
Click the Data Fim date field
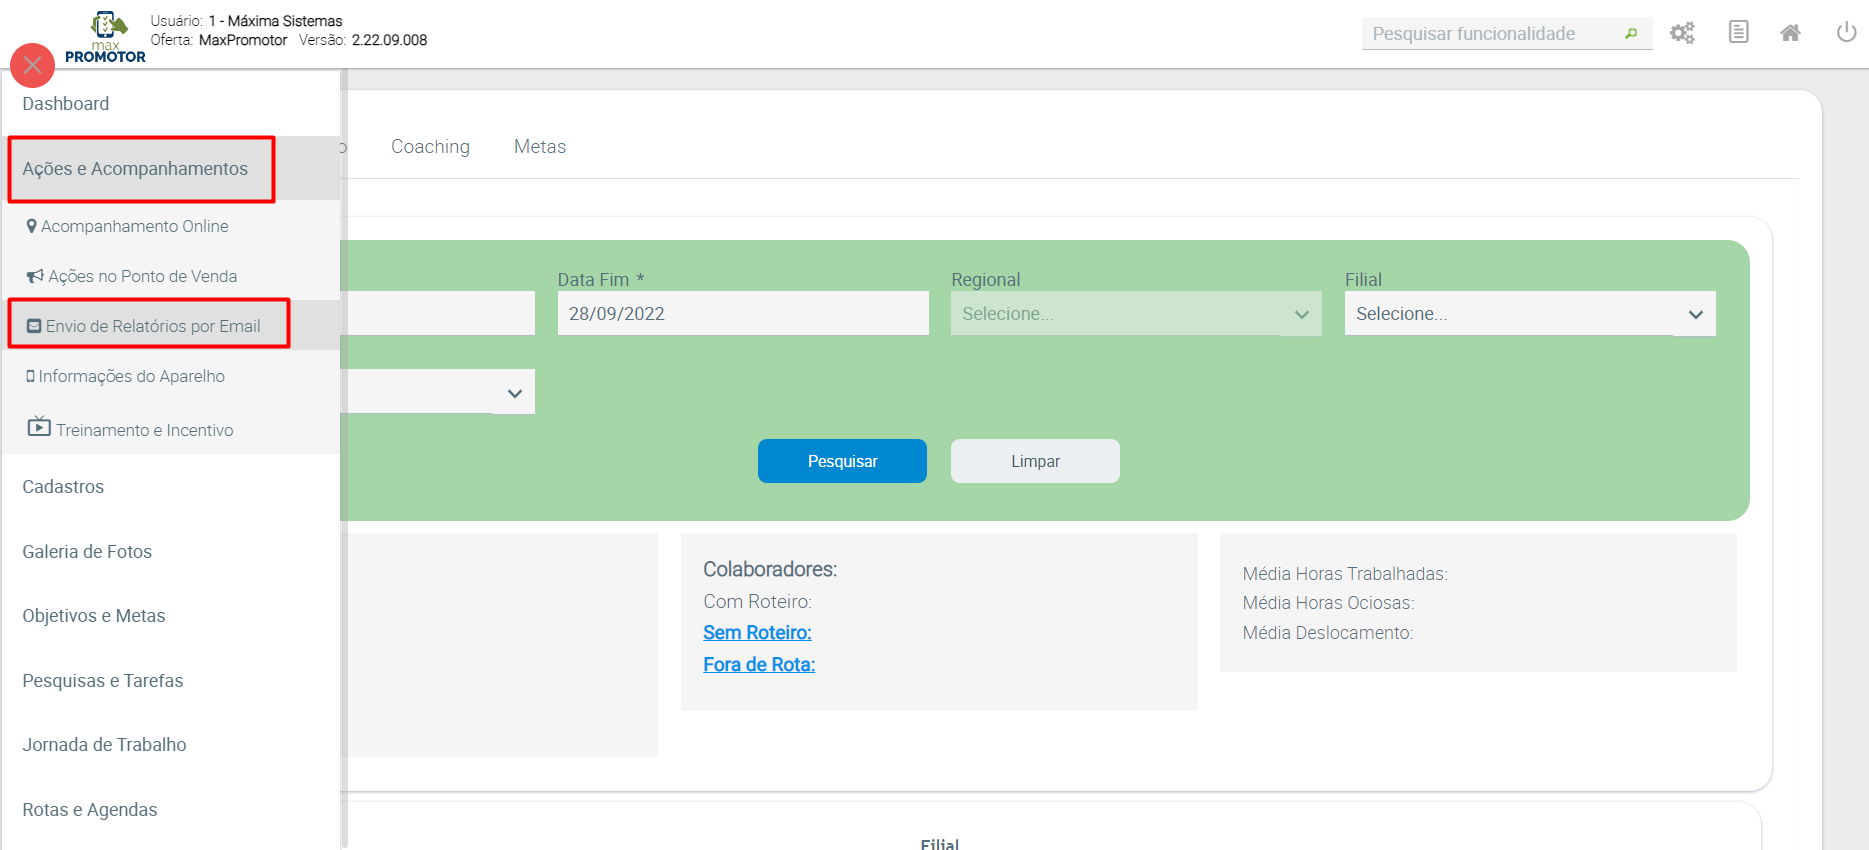743,313
